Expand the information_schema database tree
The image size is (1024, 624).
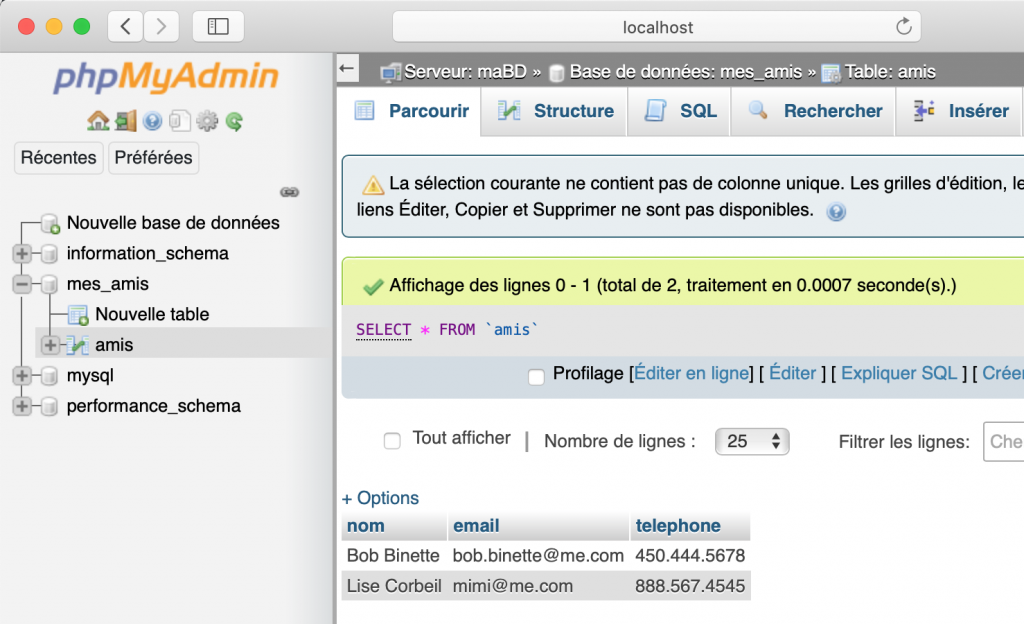pos(22,253)
